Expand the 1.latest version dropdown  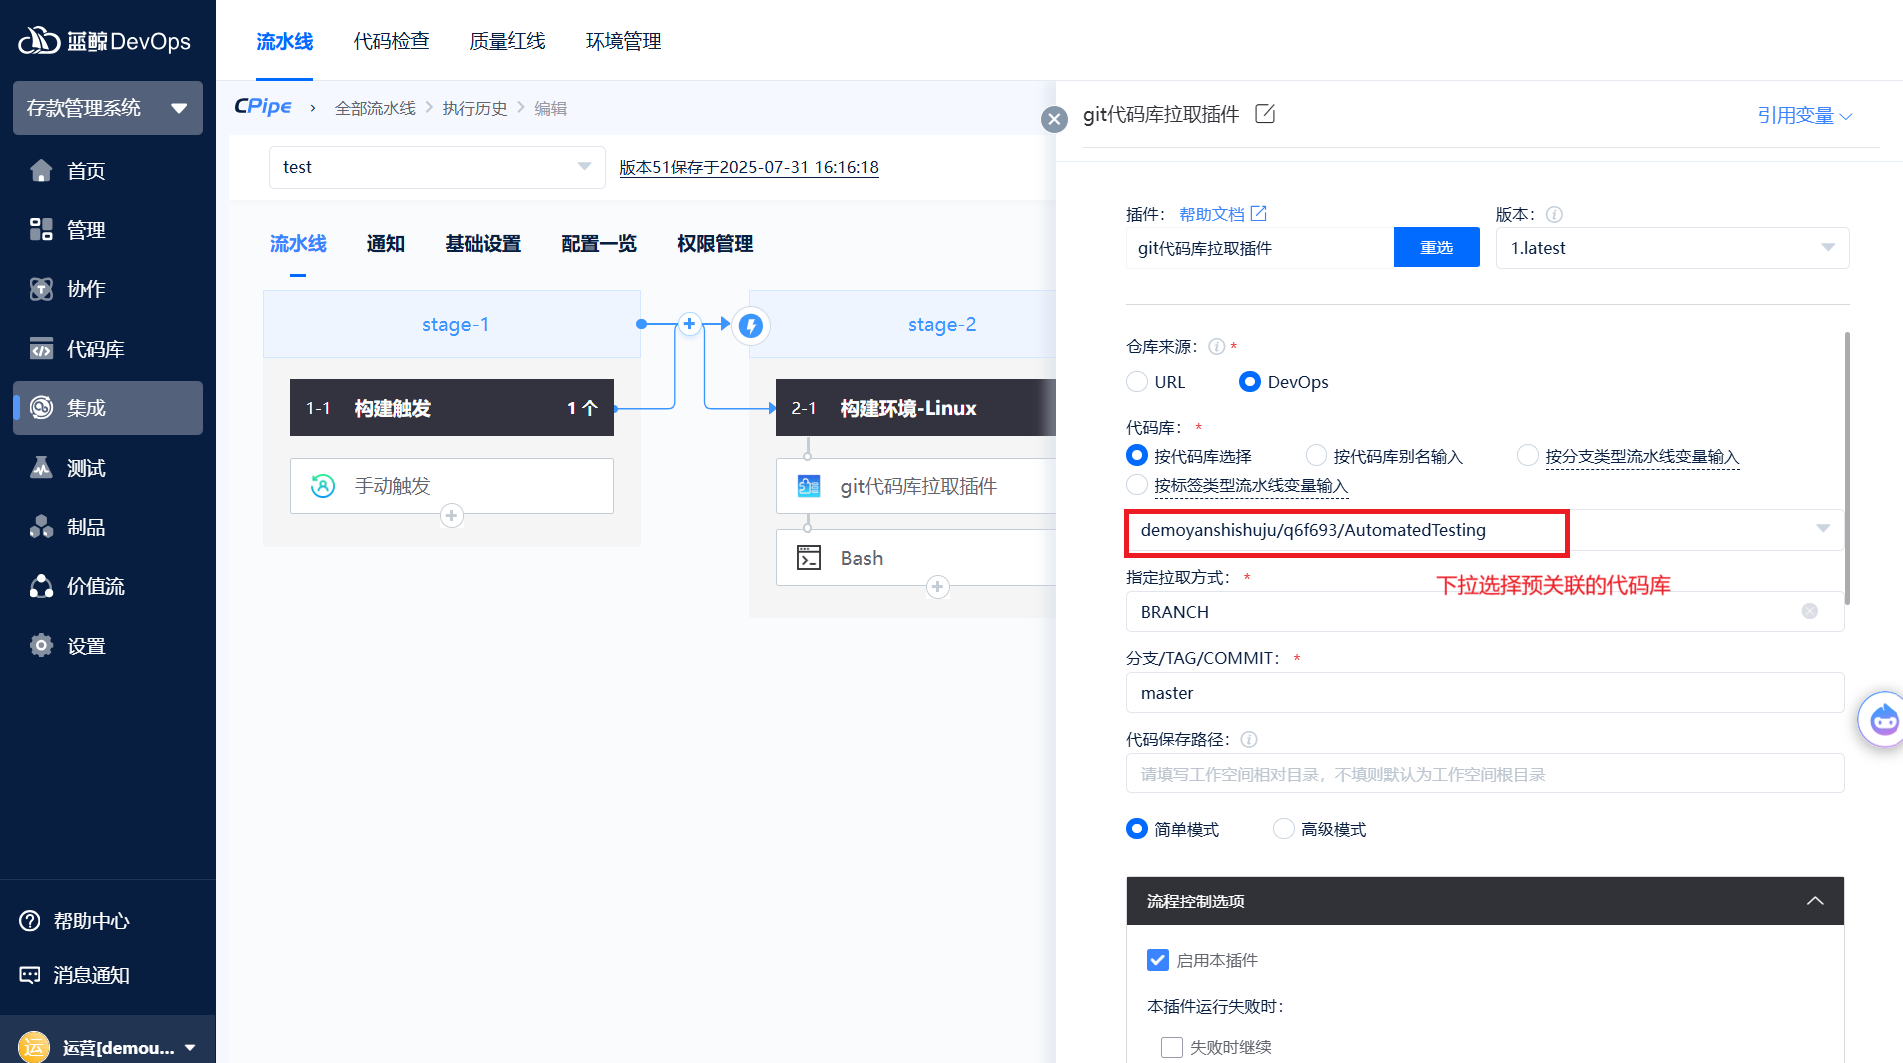coord(1672,248)
